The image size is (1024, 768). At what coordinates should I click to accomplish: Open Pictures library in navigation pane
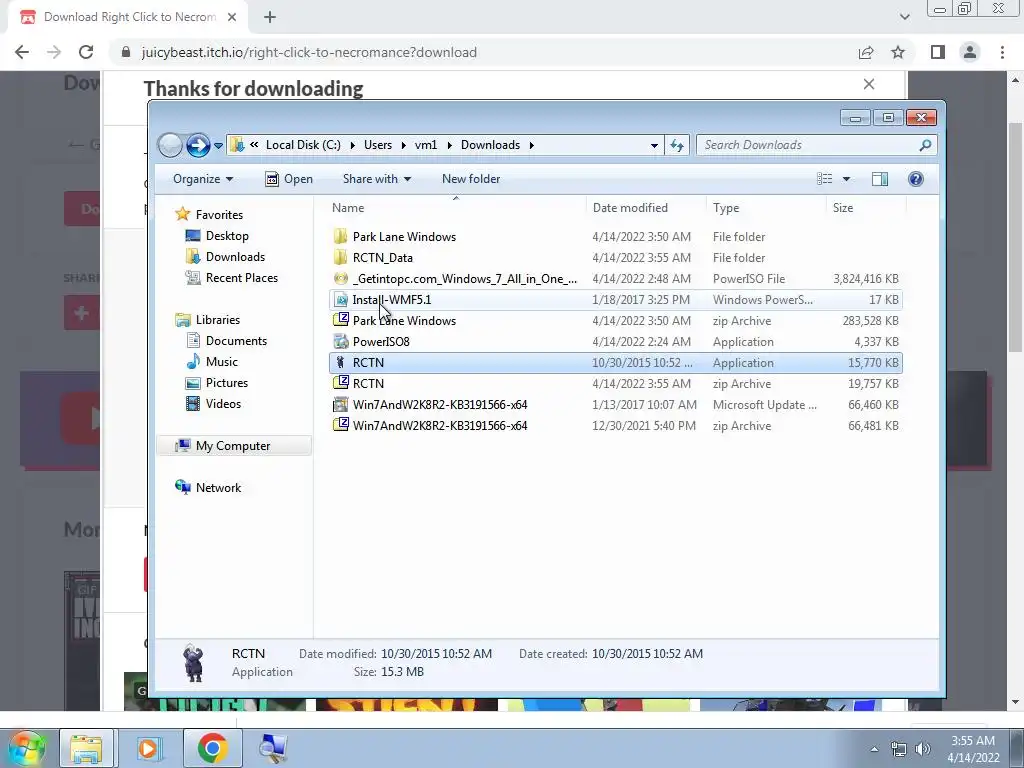(227, 383)
